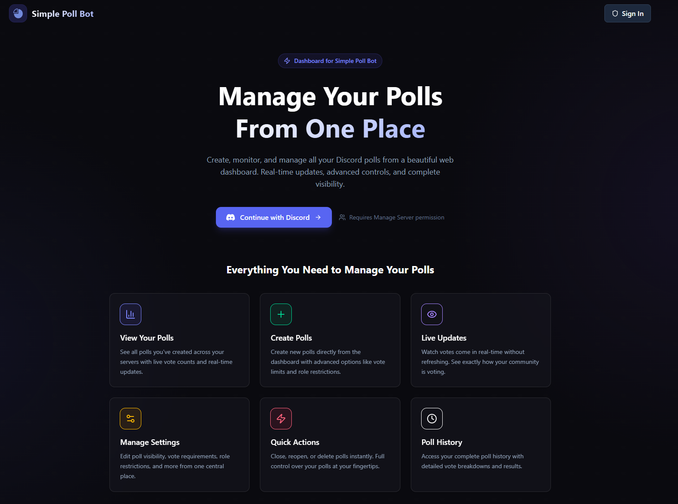The width and height of the screenshot is (678, 504).
Task: Click the lightning bolt icon on Quick Actions
Action: pos(281,419)
